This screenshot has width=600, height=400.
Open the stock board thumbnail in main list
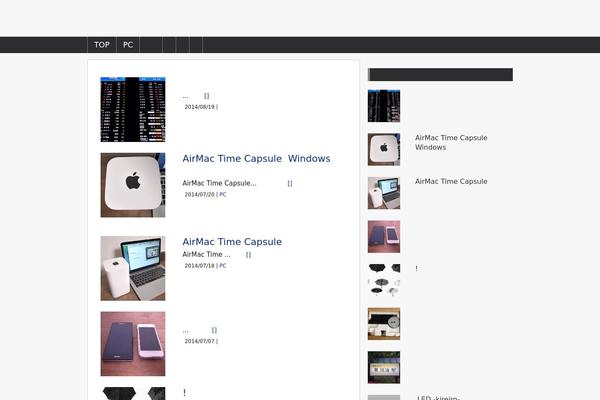click(x=133, y=109)
